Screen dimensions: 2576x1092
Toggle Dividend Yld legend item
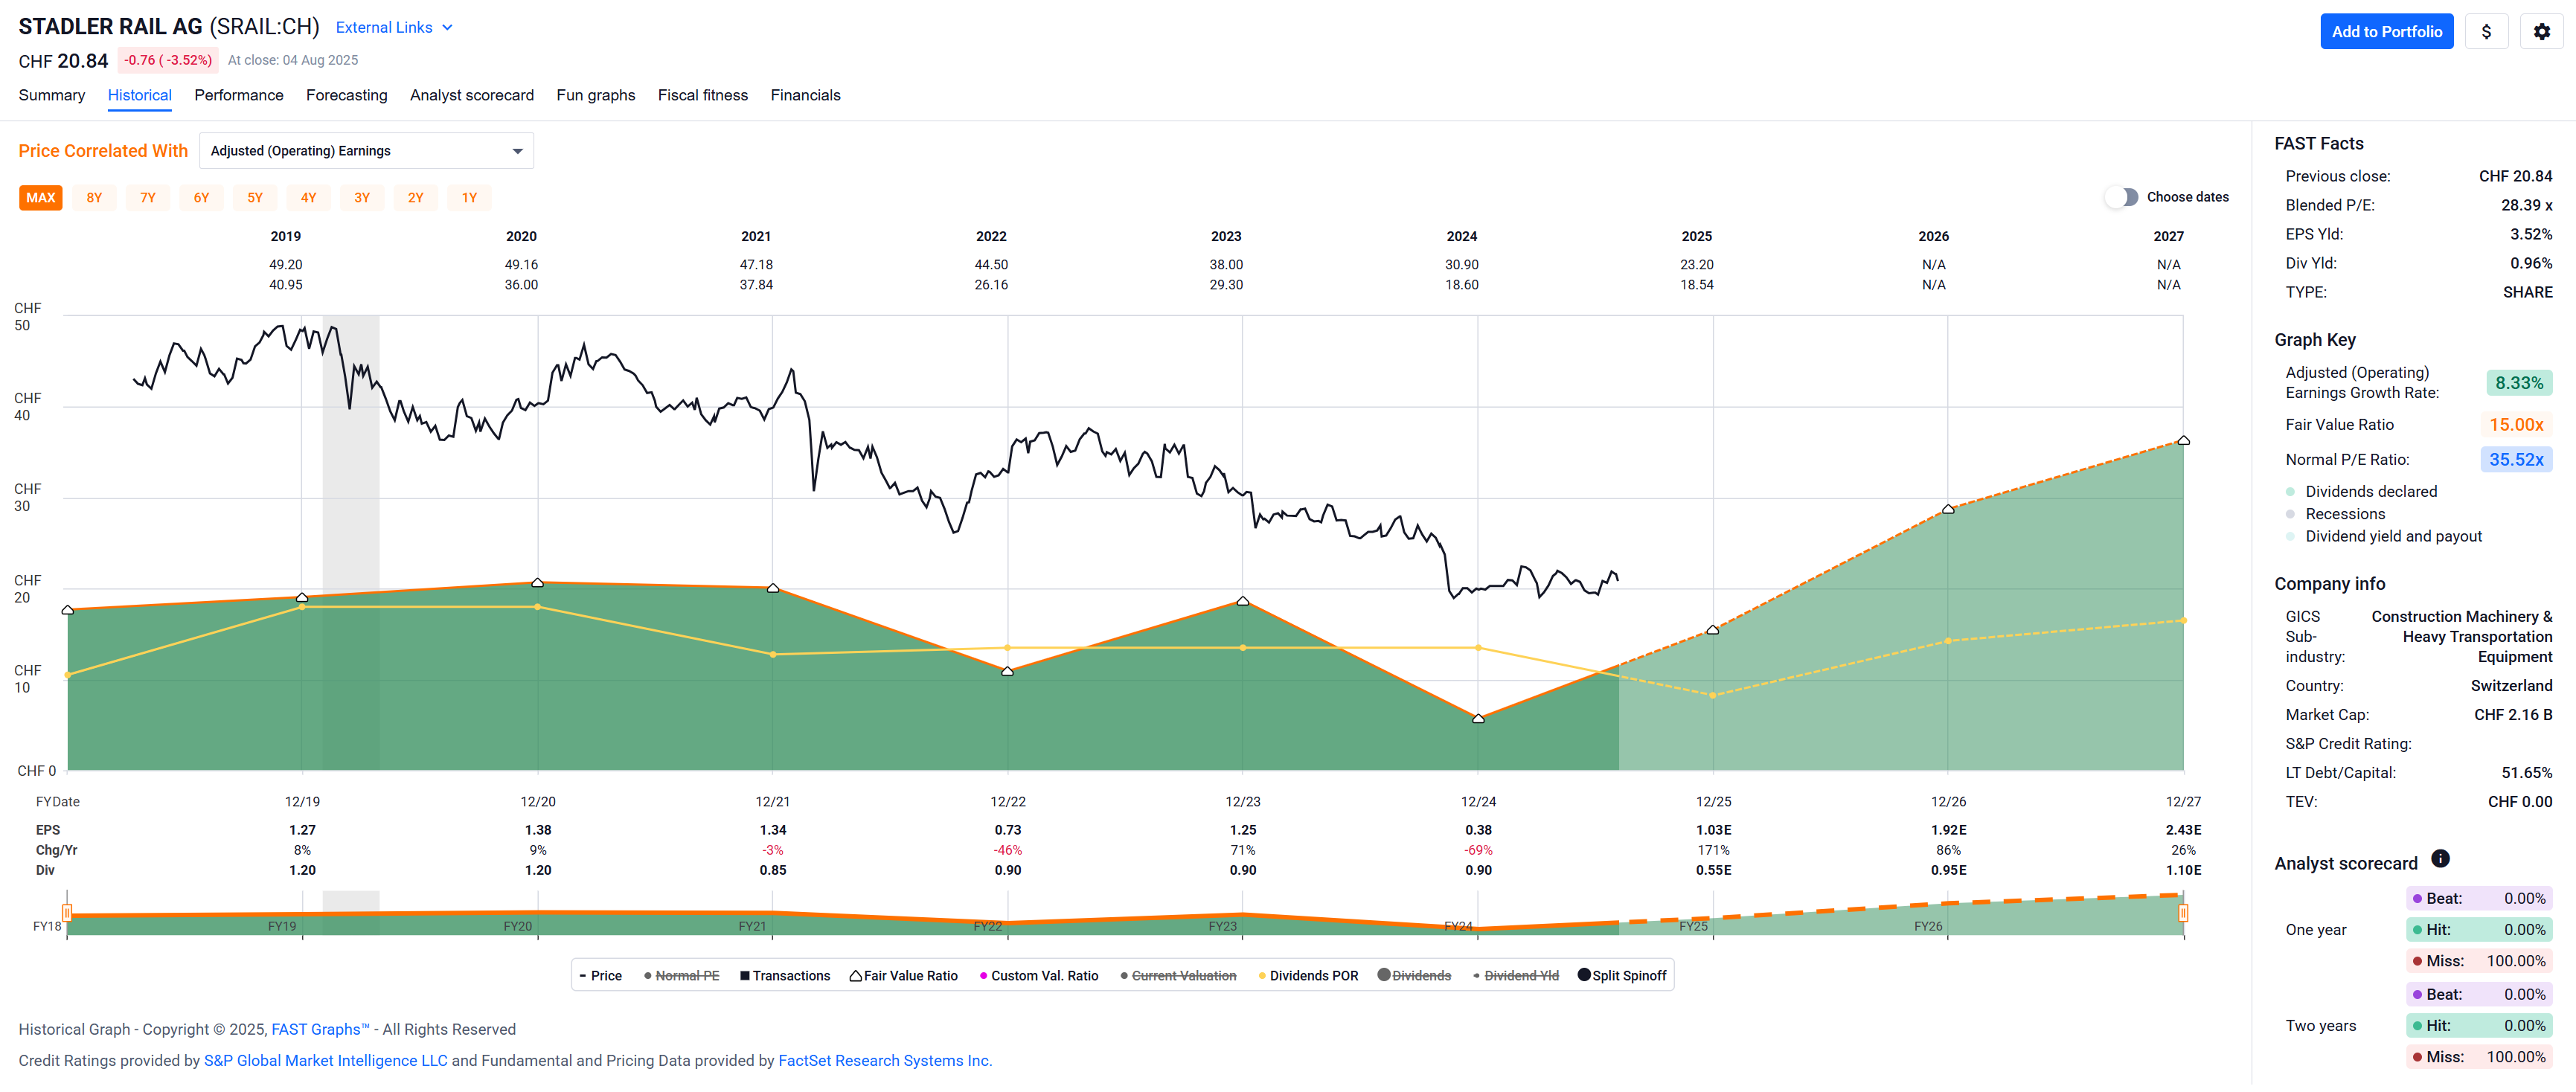(x=1516, y=976)
